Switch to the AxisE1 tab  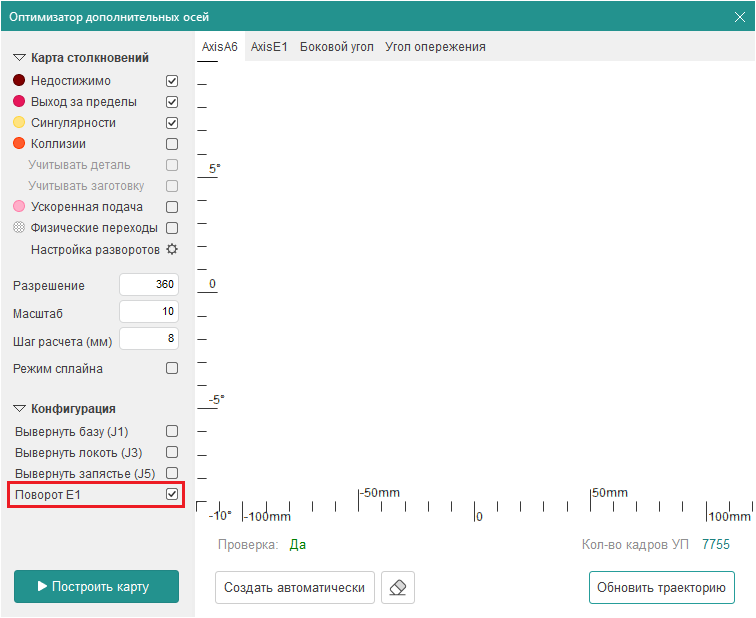pos(269,47)
